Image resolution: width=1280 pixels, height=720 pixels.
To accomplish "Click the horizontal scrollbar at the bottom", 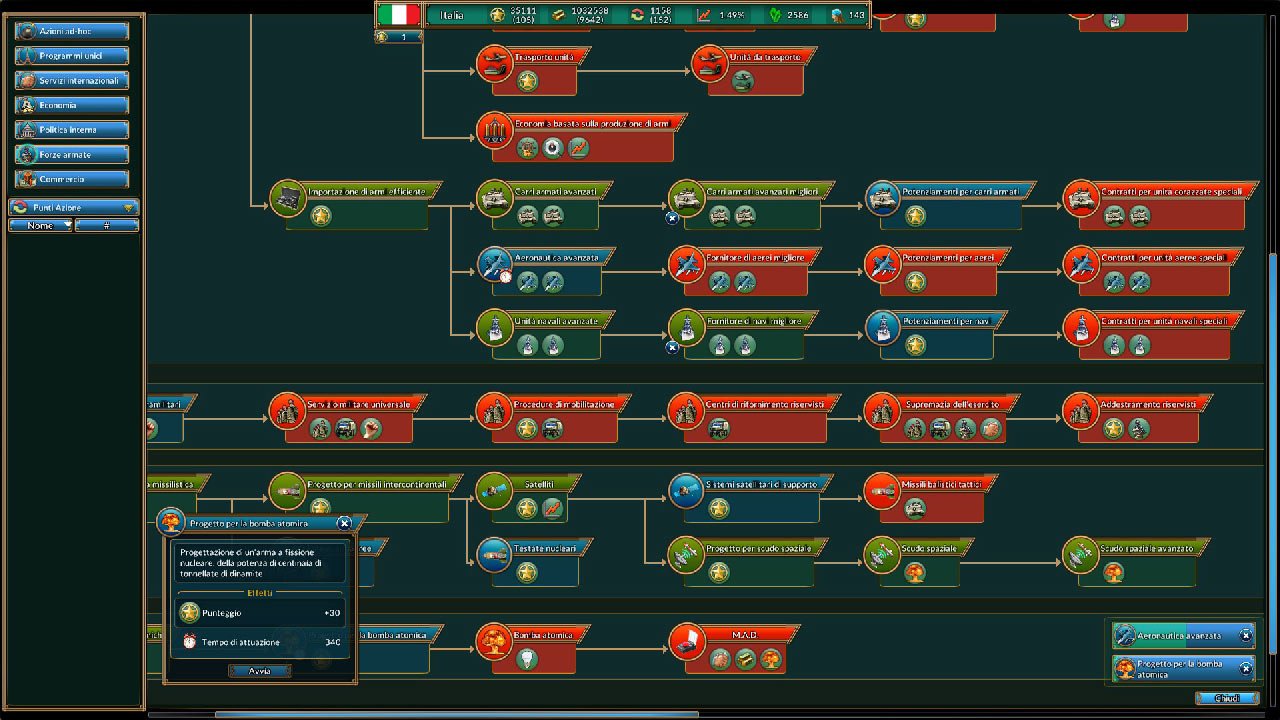I will pyautogui.click(x=457, y=714).
